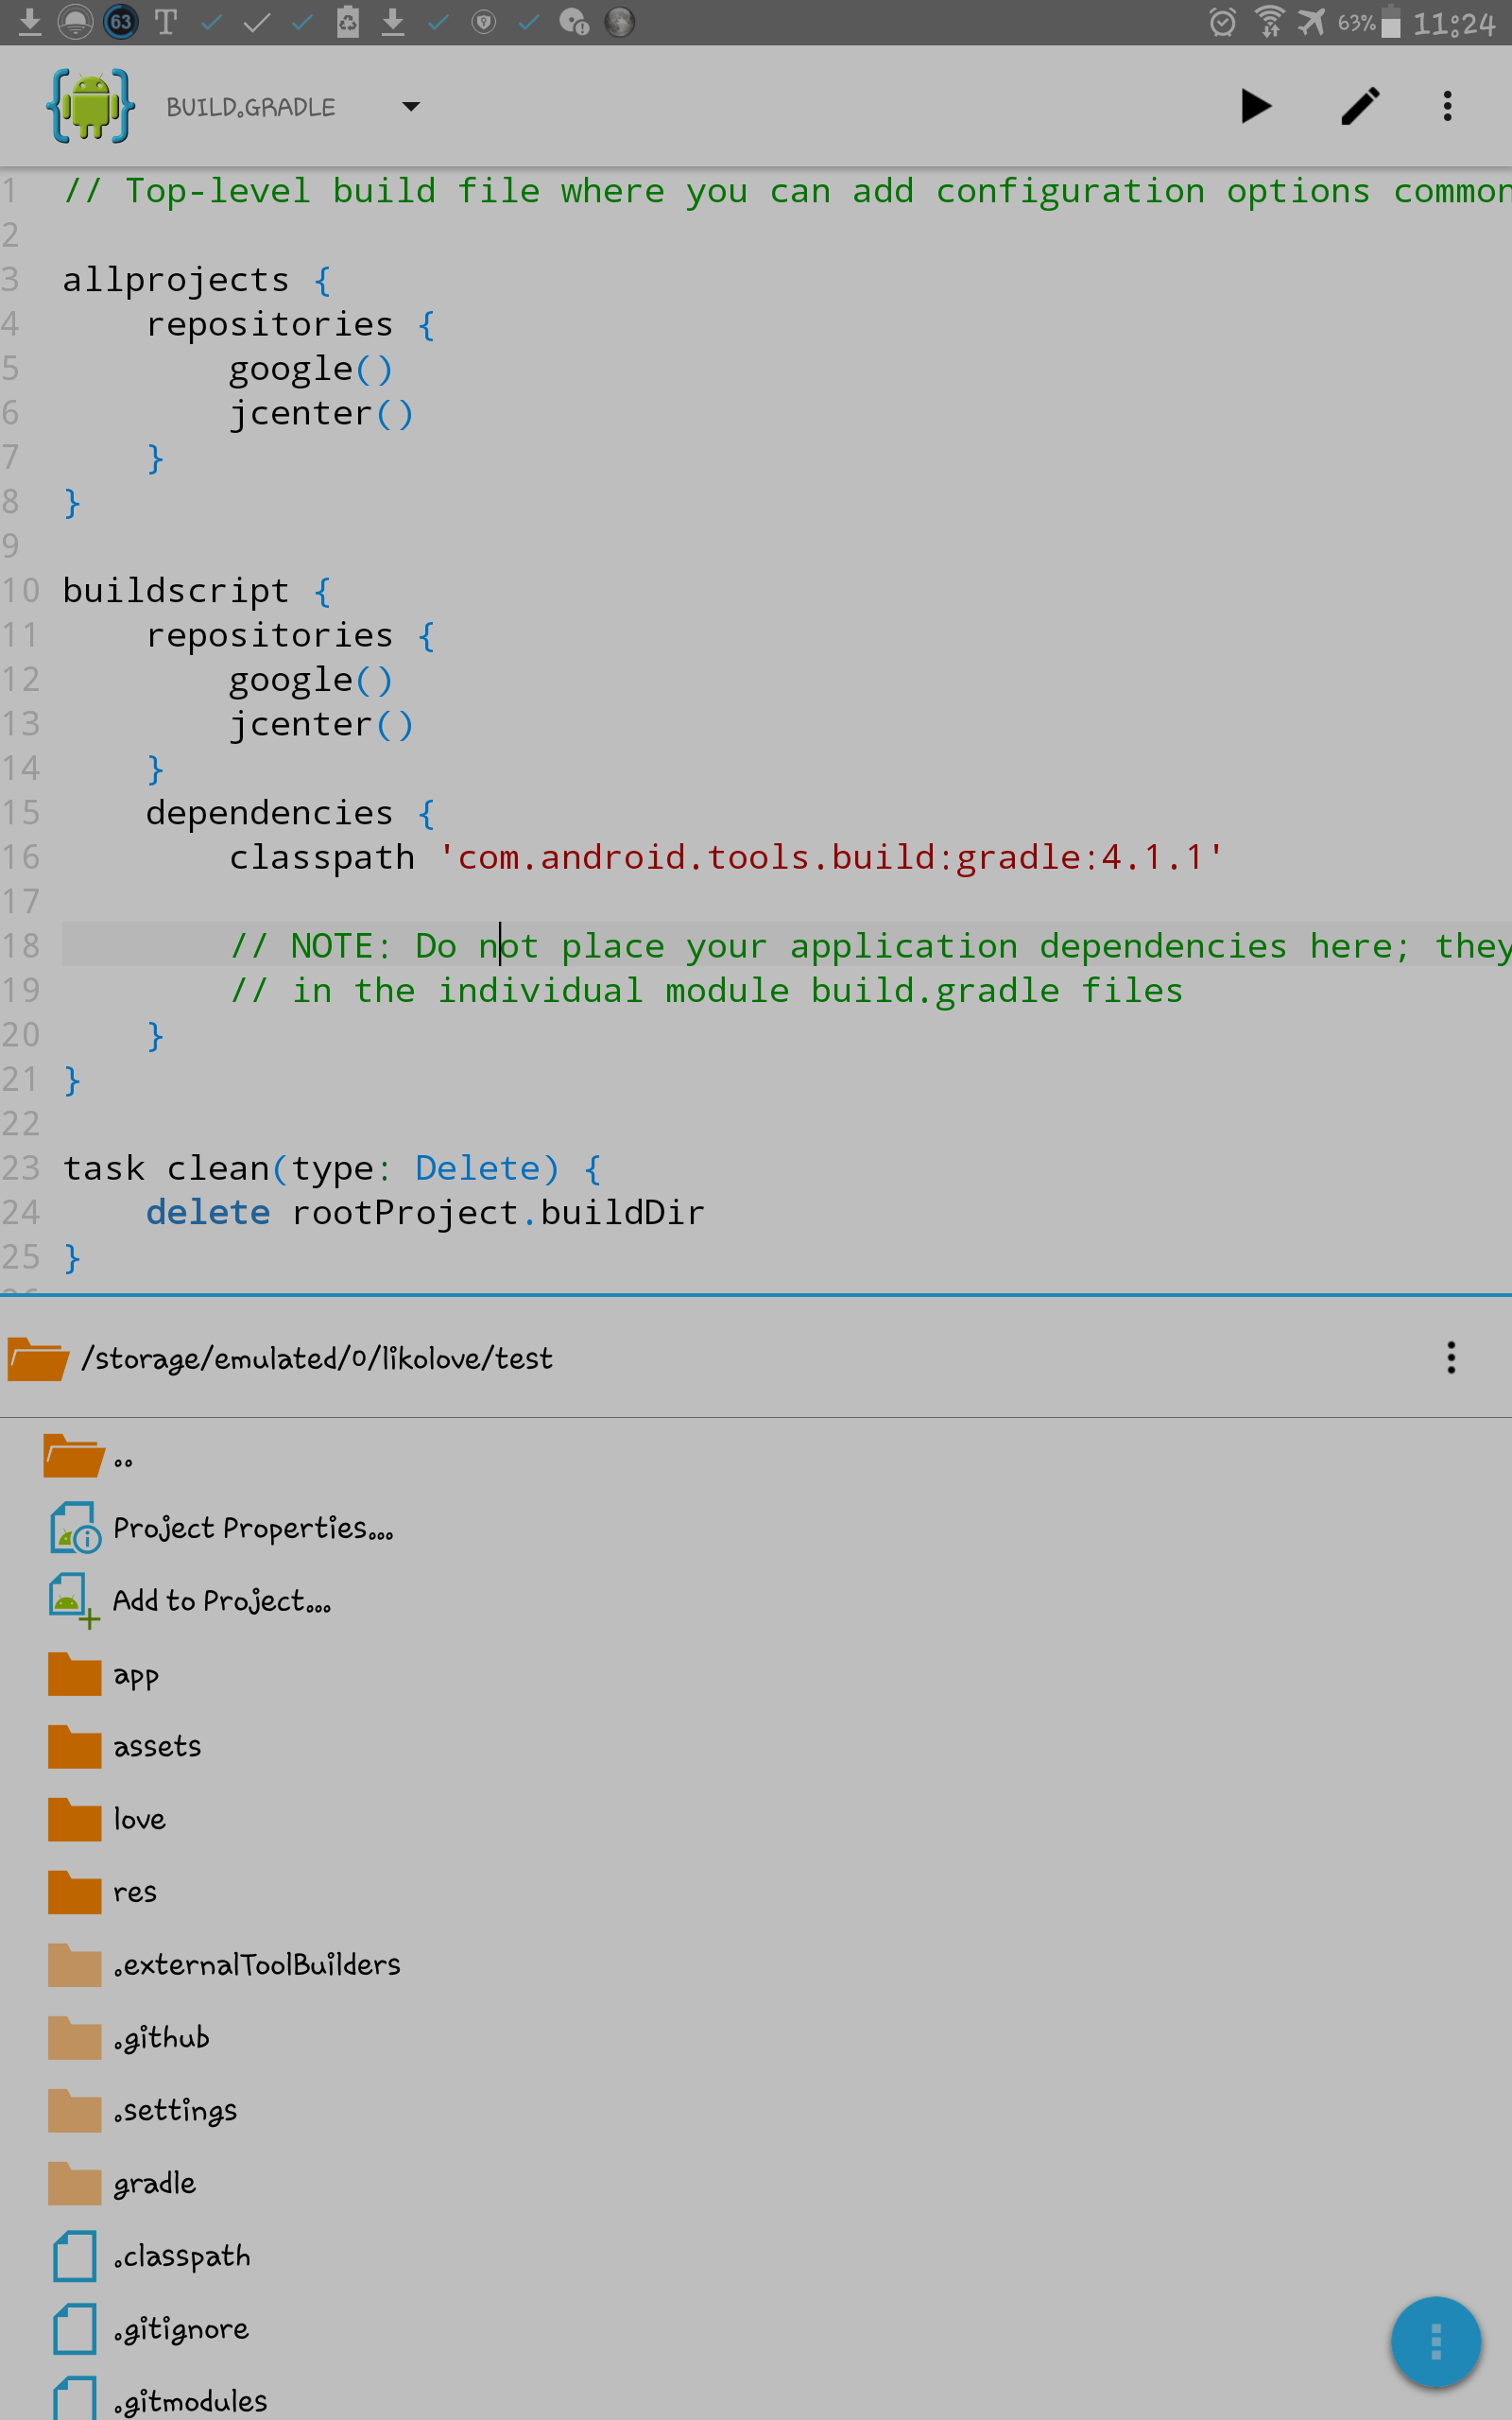Open the .github folder
The width and height of the screenshot is (1512, 2420).
coord(756,2037)
